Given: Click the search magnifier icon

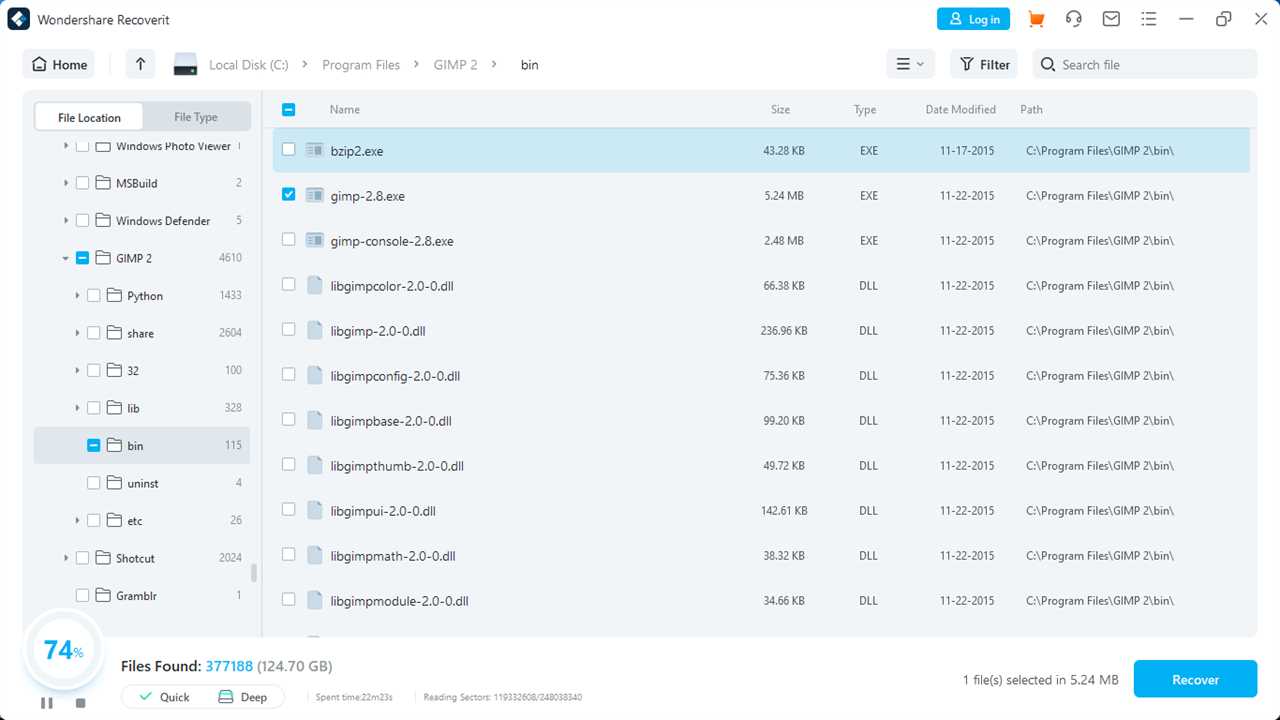Looking at the screenshot, I should click(x=1048, y=64).
